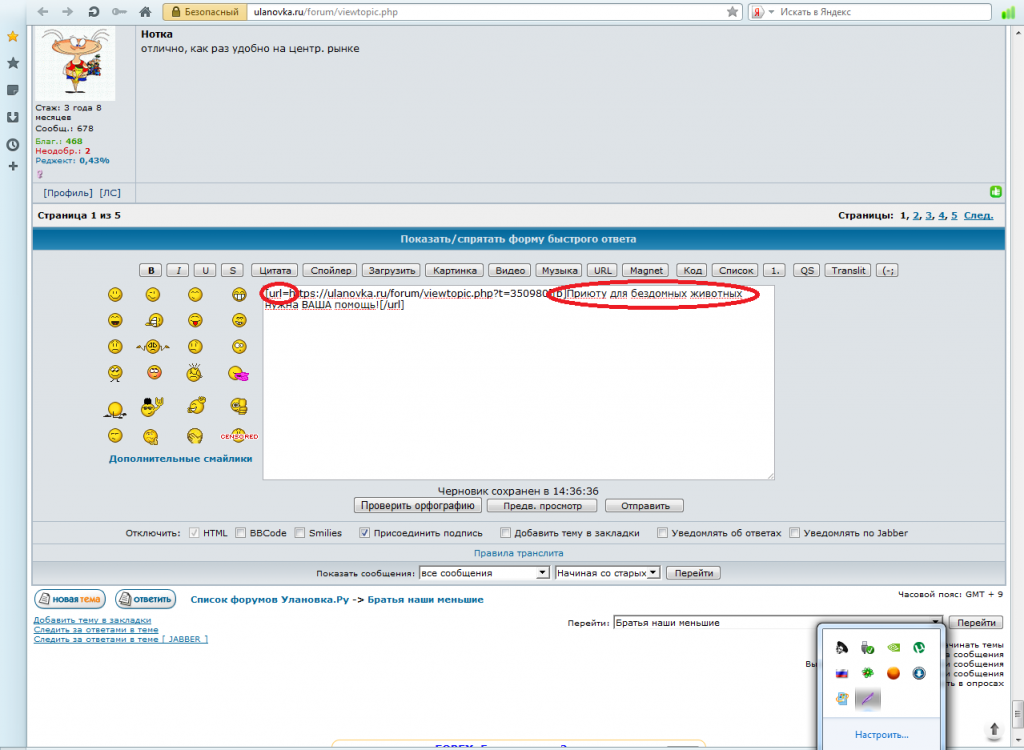Open the Yandex search engine selector arrow
This screenshot has height=750, width=1024.
771,12
